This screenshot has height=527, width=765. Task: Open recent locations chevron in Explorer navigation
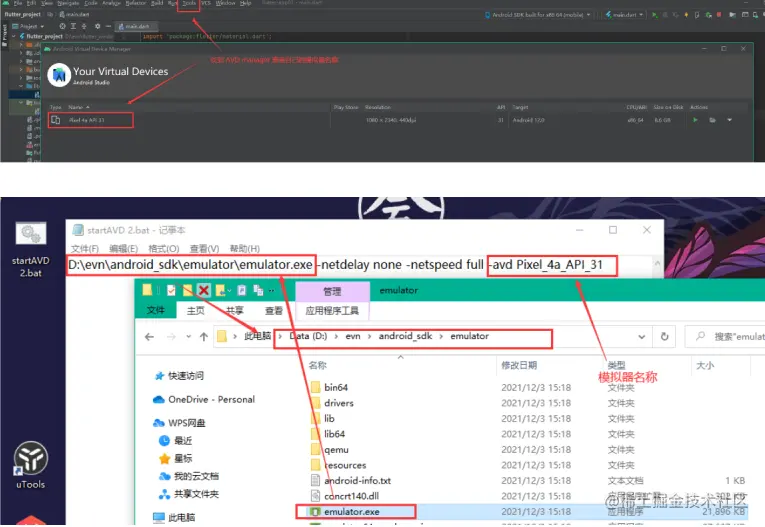(x=188, y=337)
